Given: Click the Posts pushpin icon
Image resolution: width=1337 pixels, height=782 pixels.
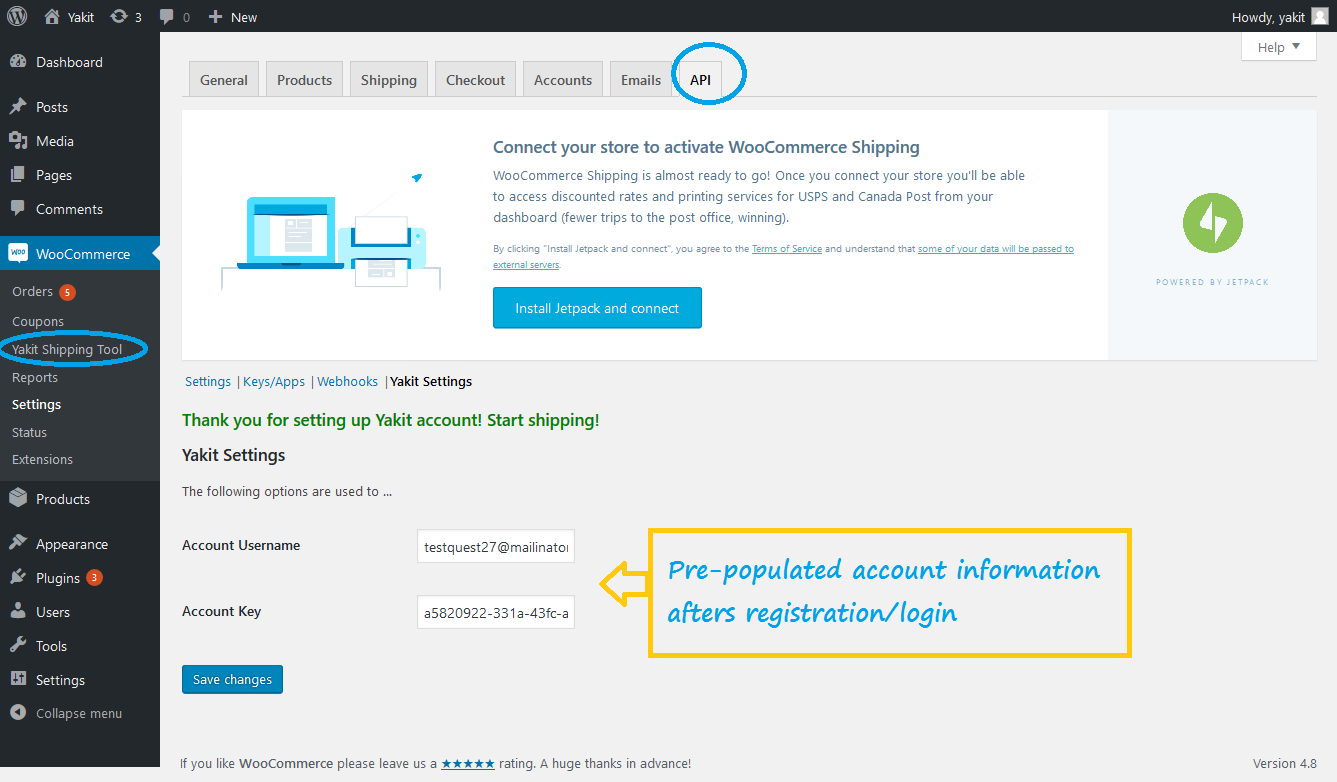Looking at the screenshot, I should click(x=18, y=107).
